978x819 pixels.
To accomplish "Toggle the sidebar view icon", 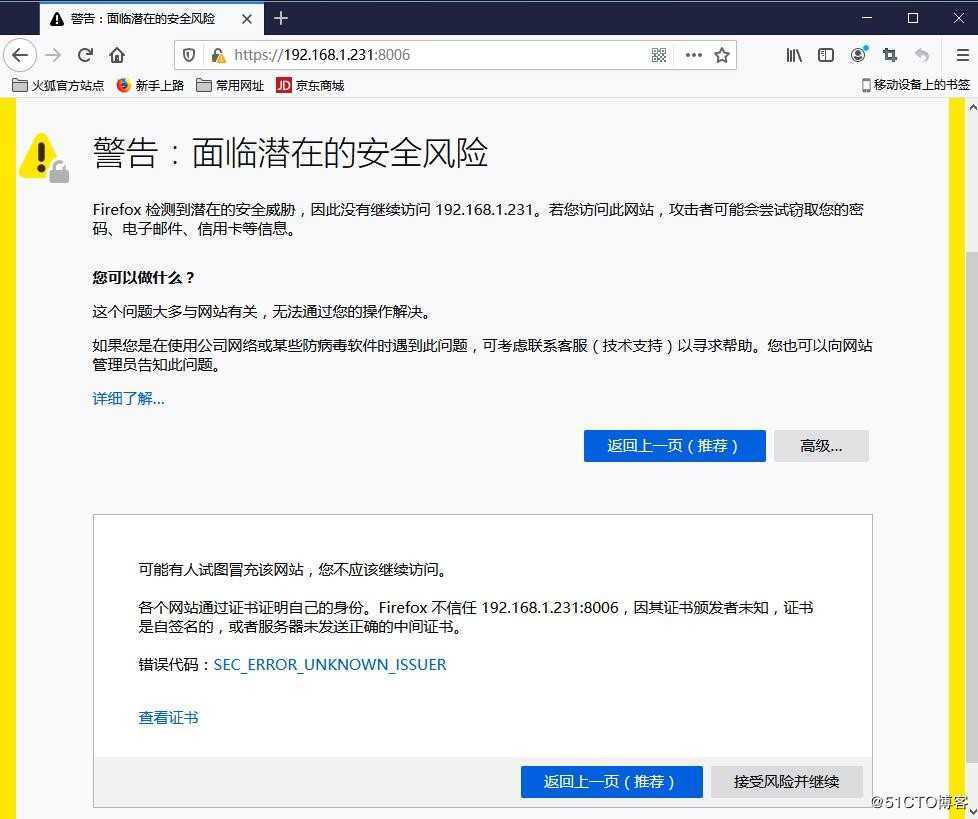I will tap(826, 55).
